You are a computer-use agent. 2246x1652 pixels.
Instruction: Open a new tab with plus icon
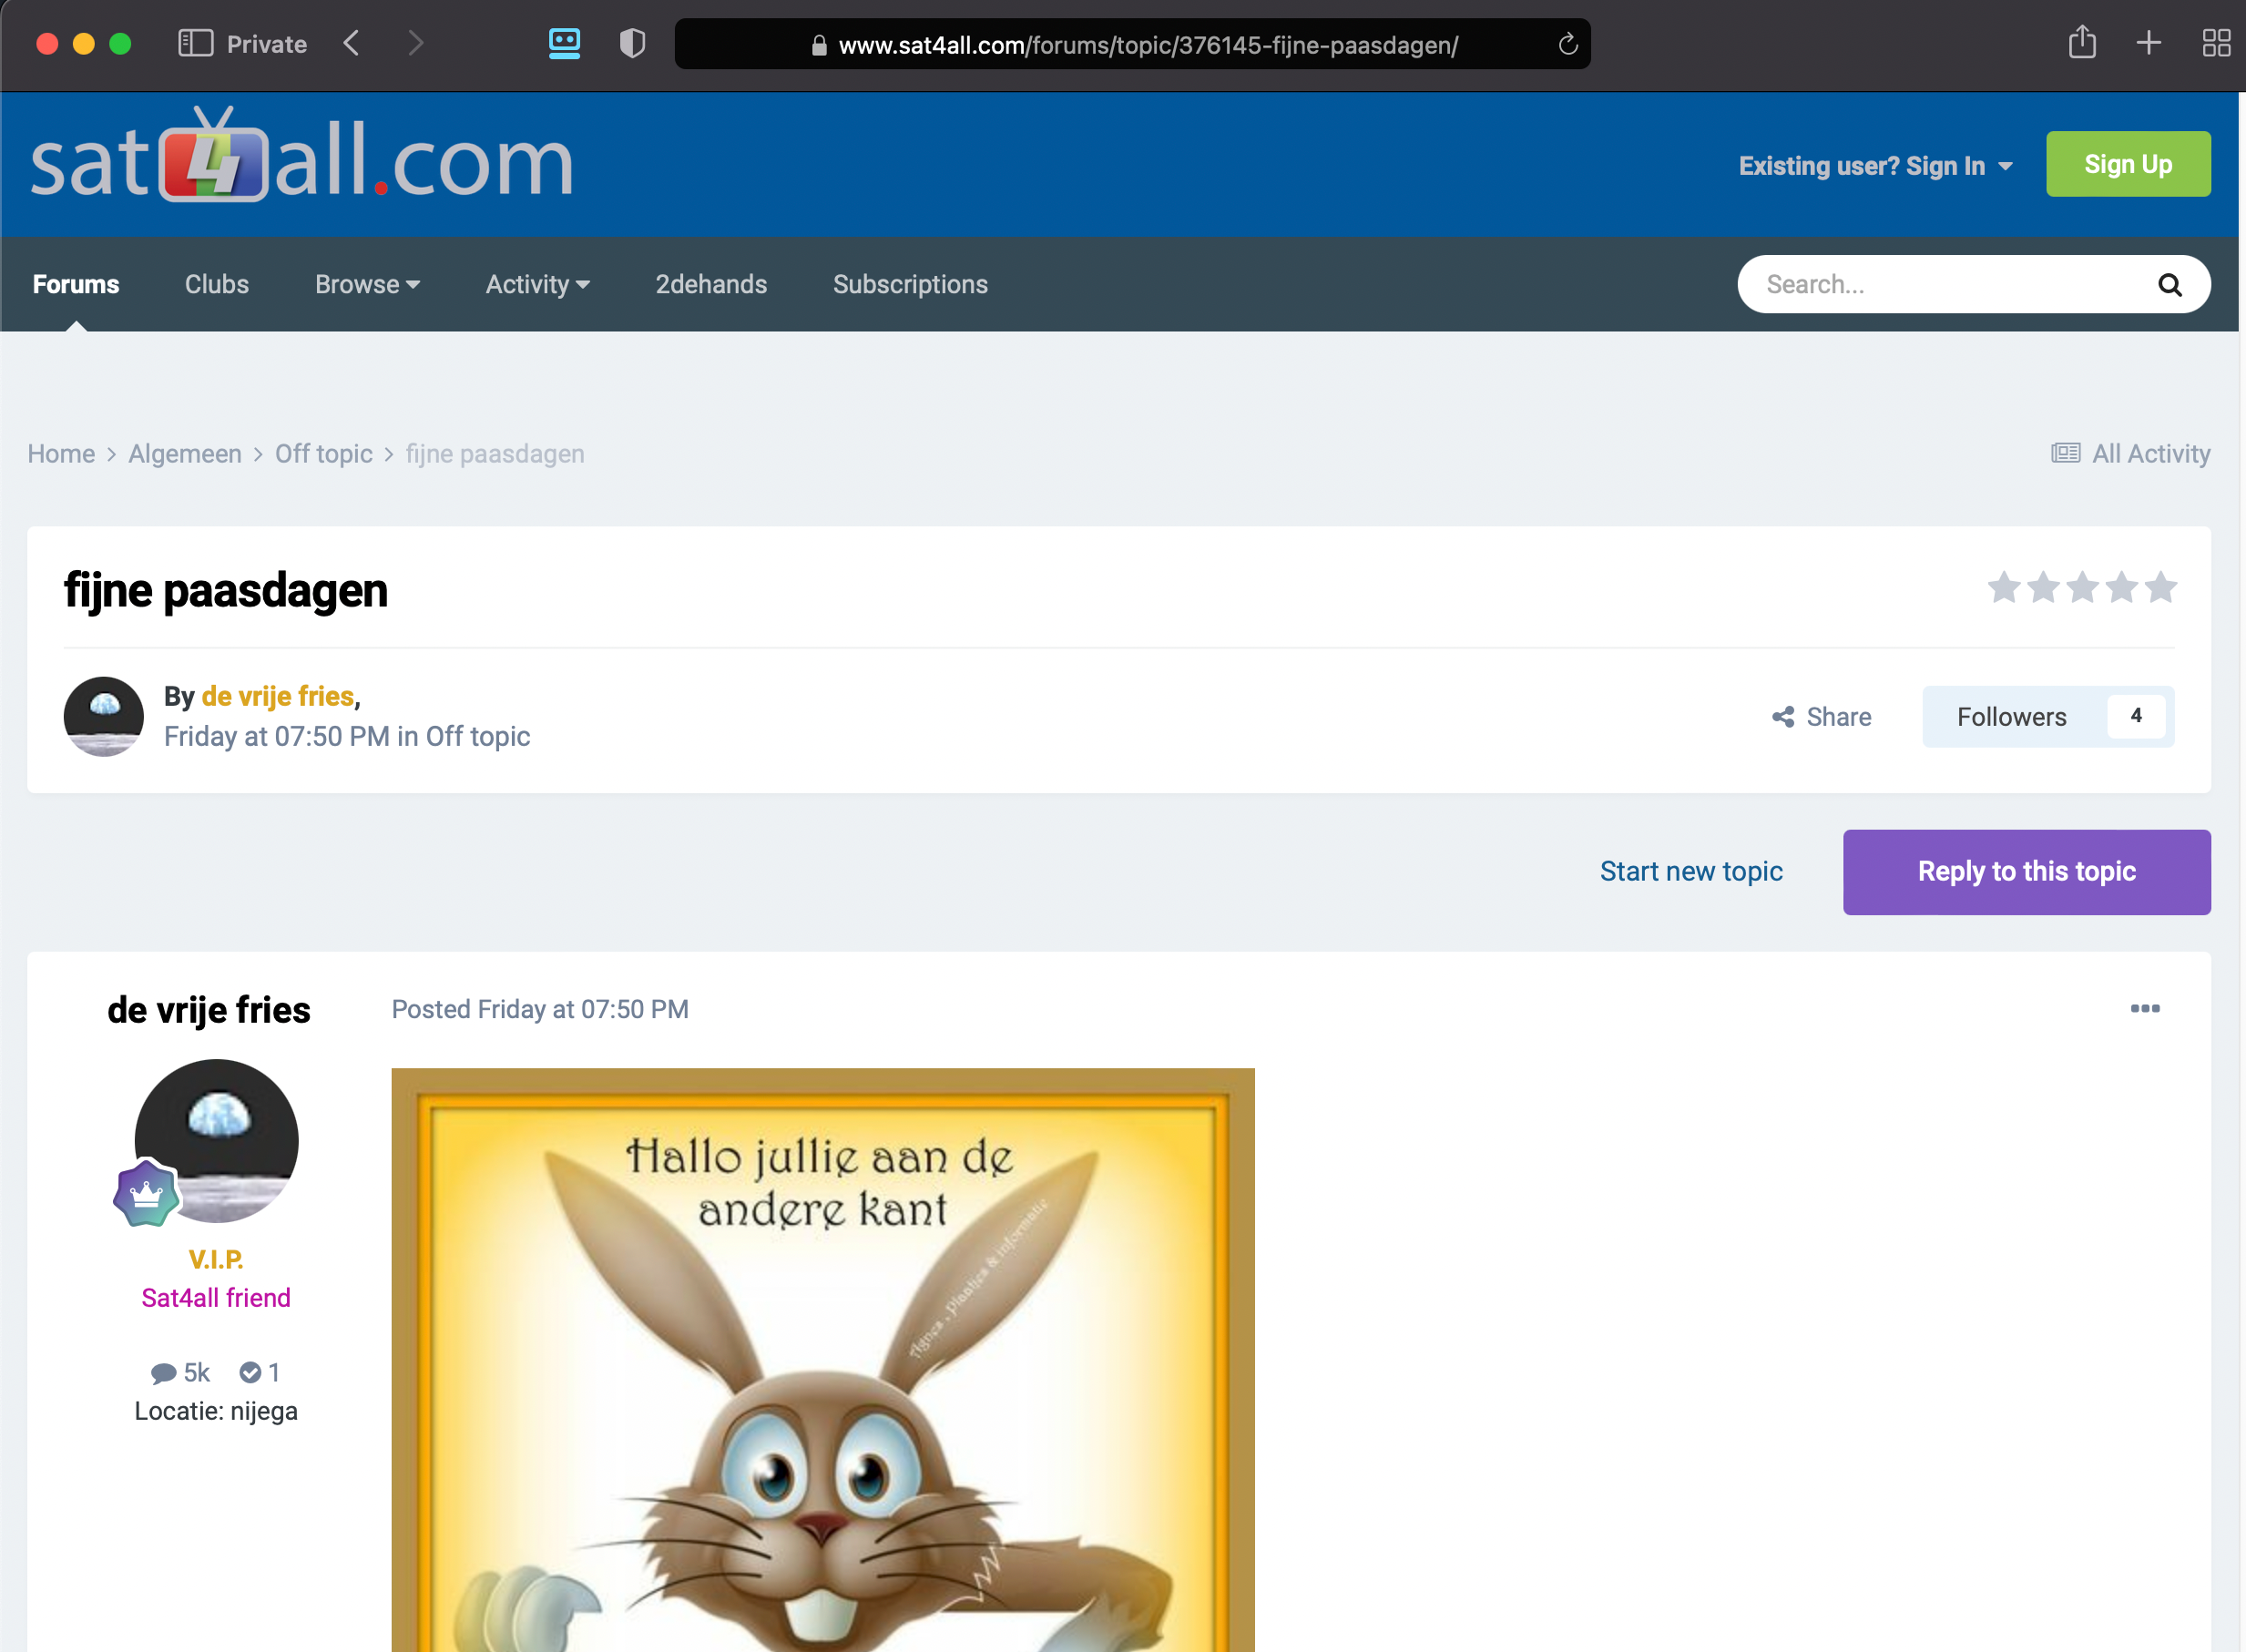point(2148,43)
